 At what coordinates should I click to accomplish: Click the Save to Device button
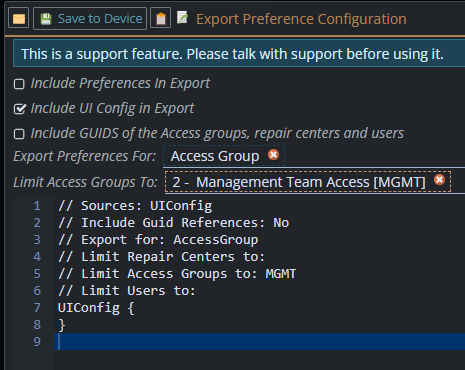90,19
